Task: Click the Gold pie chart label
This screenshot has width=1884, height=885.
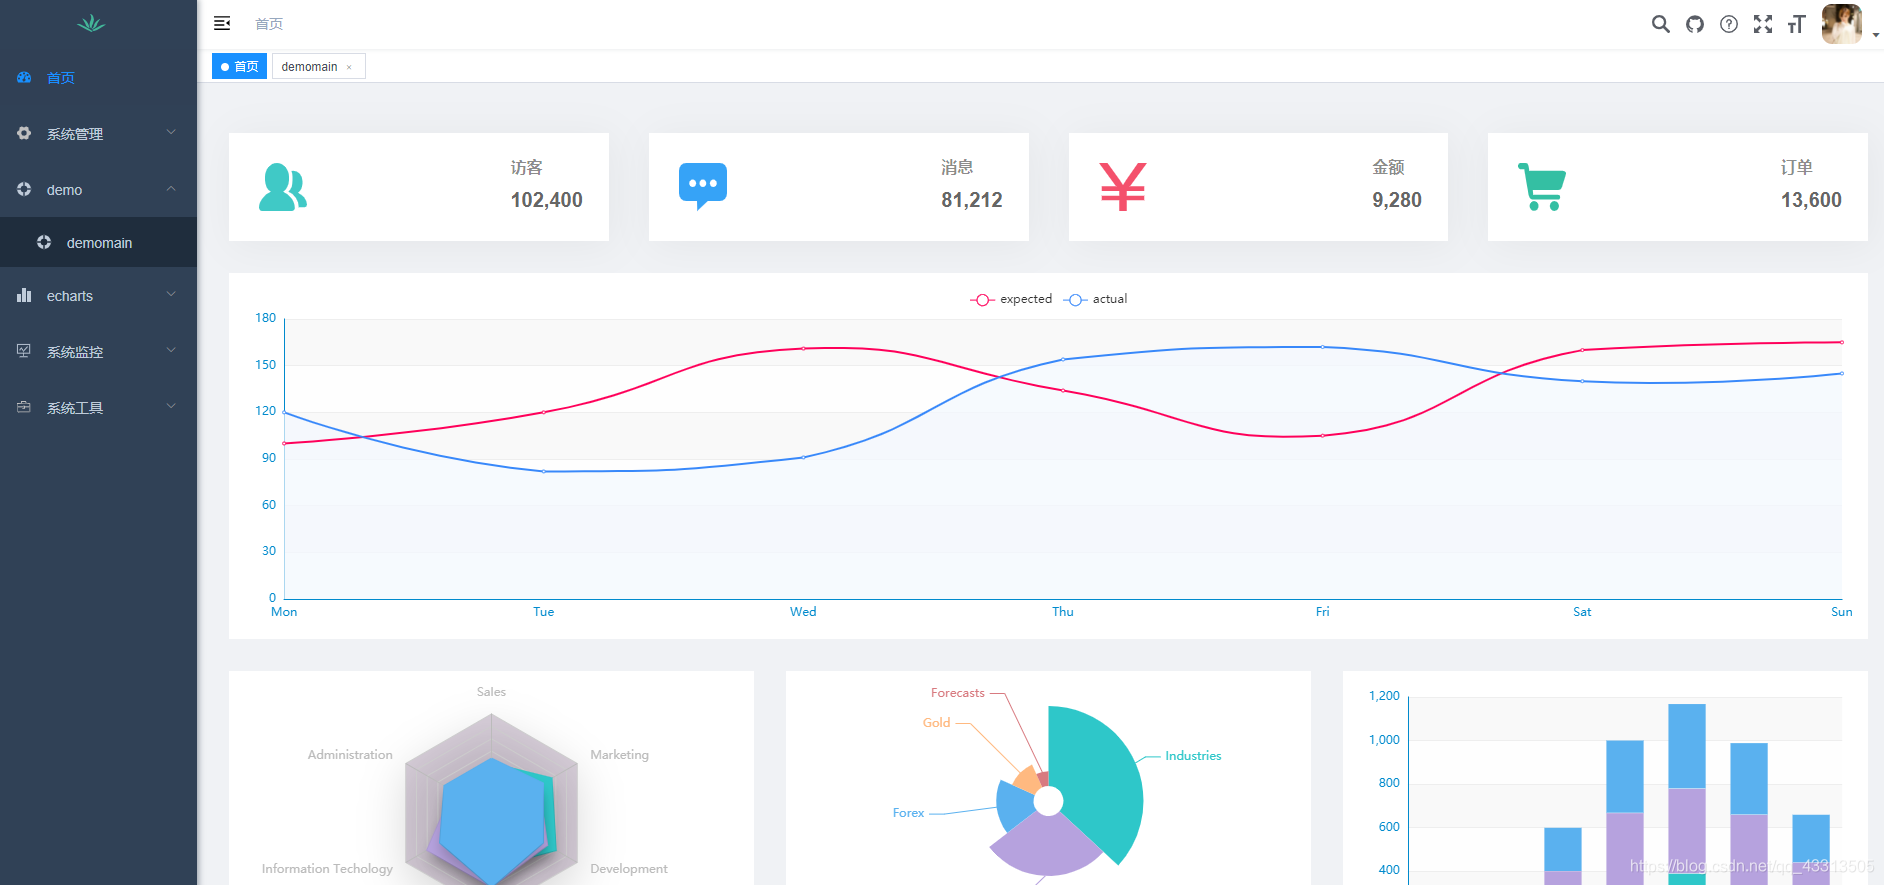Action: coord(936,723)
